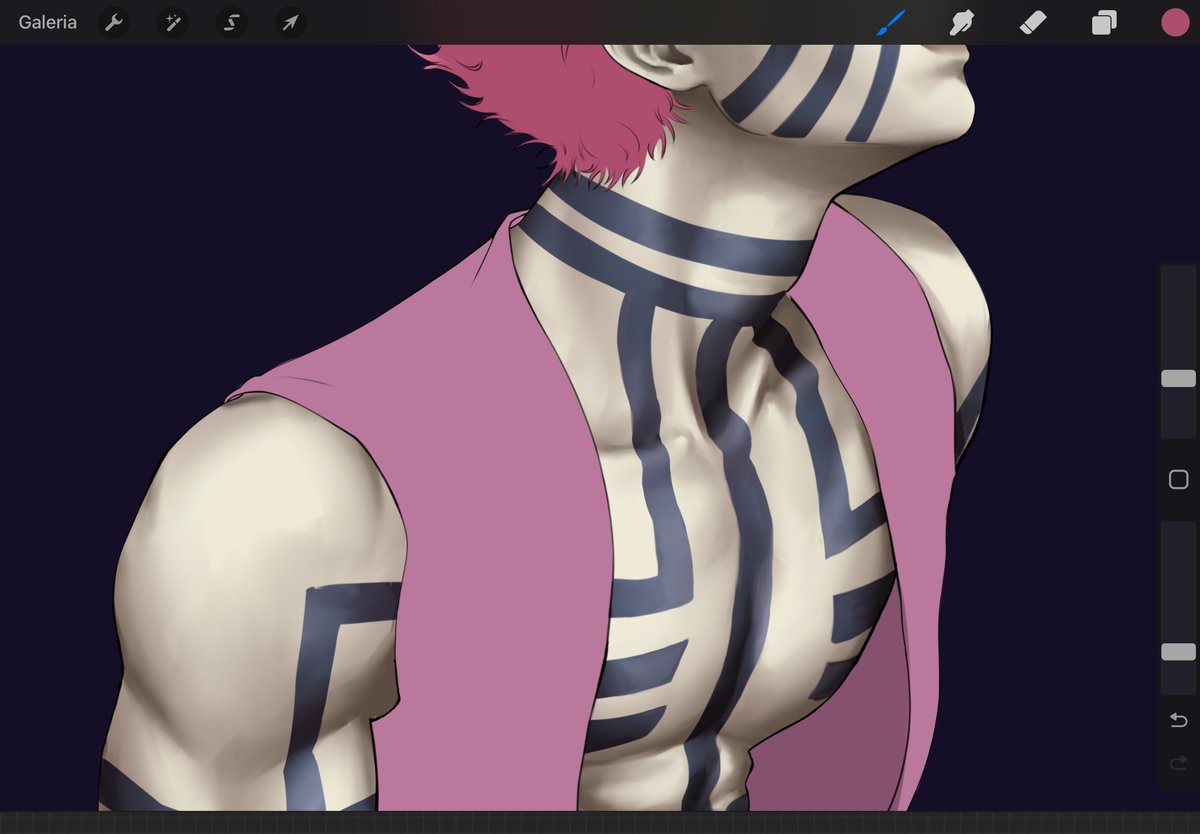Tap the square Modify button in sidebar
This screenshot has height=834, width=1200.
[1178, 480]
